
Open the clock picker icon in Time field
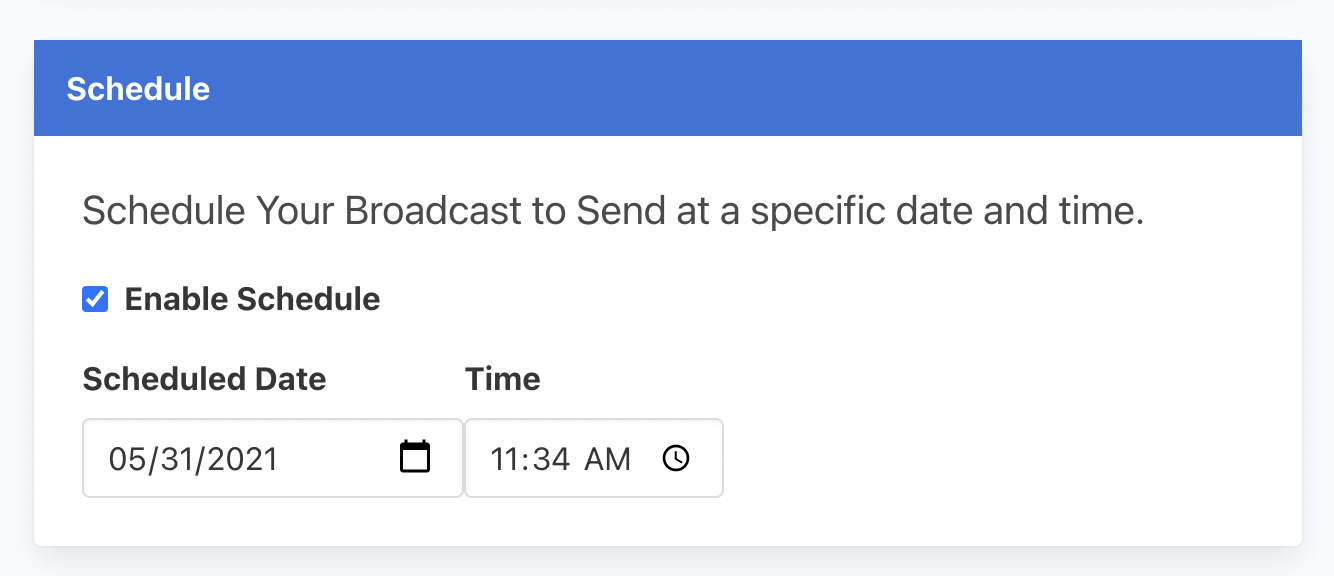click(x=677, y=458)
